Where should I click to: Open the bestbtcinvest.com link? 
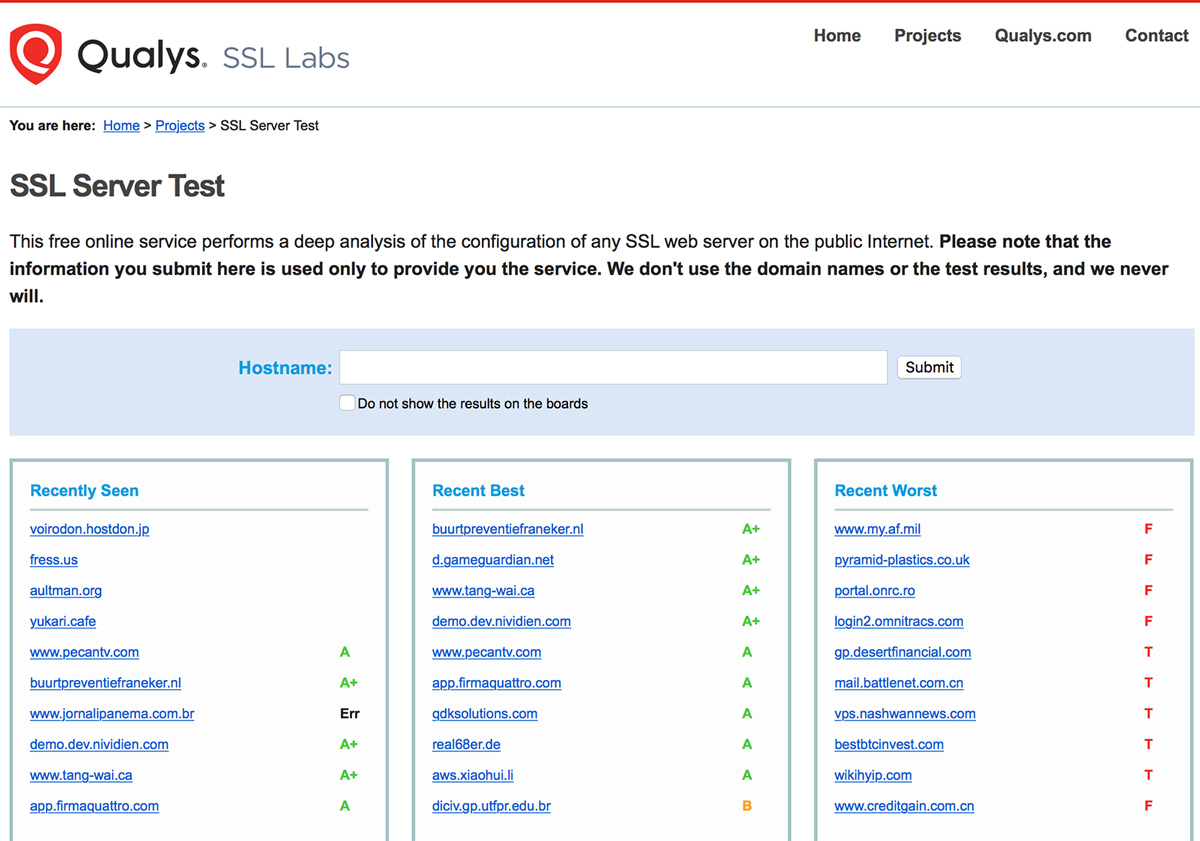pos(889,745)
